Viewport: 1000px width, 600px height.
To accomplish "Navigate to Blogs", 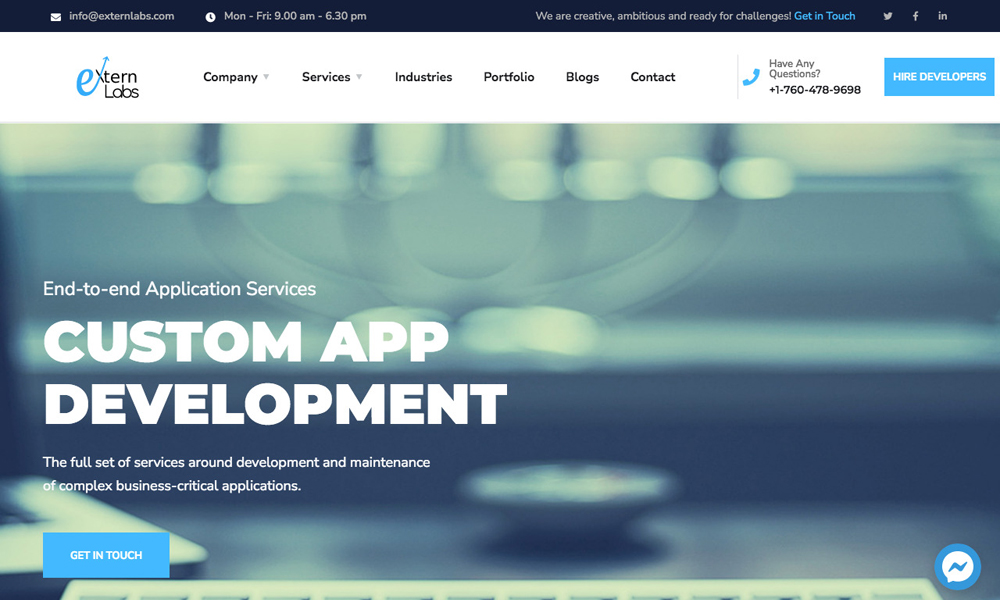I will click(582, 77).
